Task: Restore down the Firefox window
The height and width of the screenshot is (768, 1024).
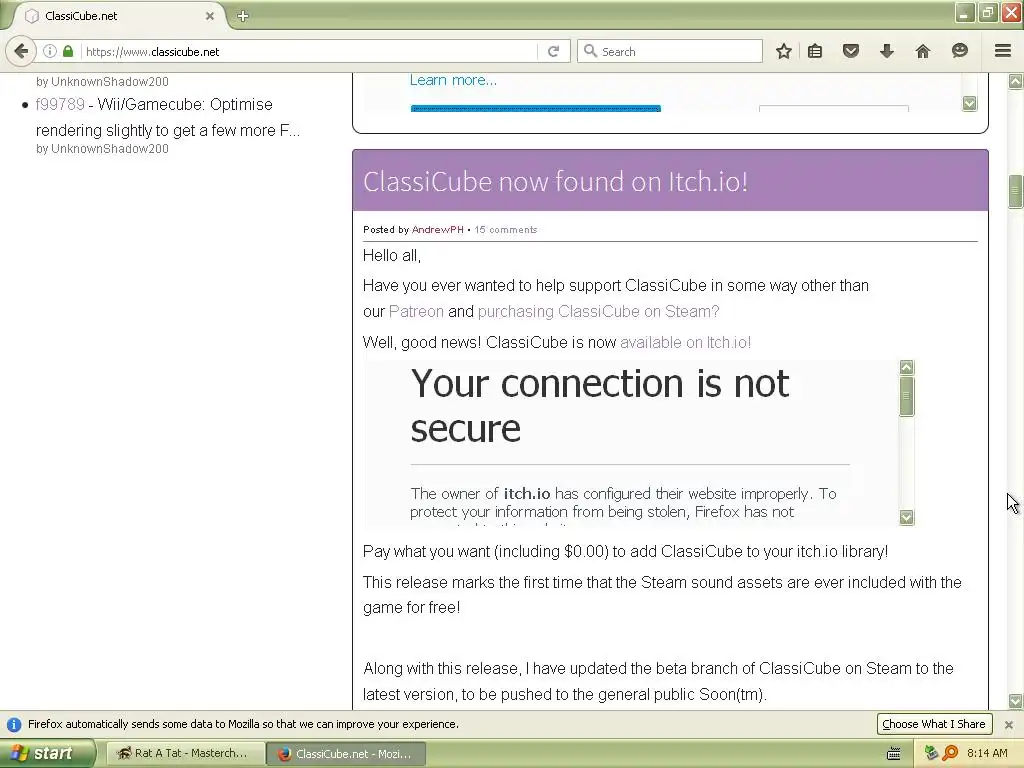Action: [x=987, y=13]
